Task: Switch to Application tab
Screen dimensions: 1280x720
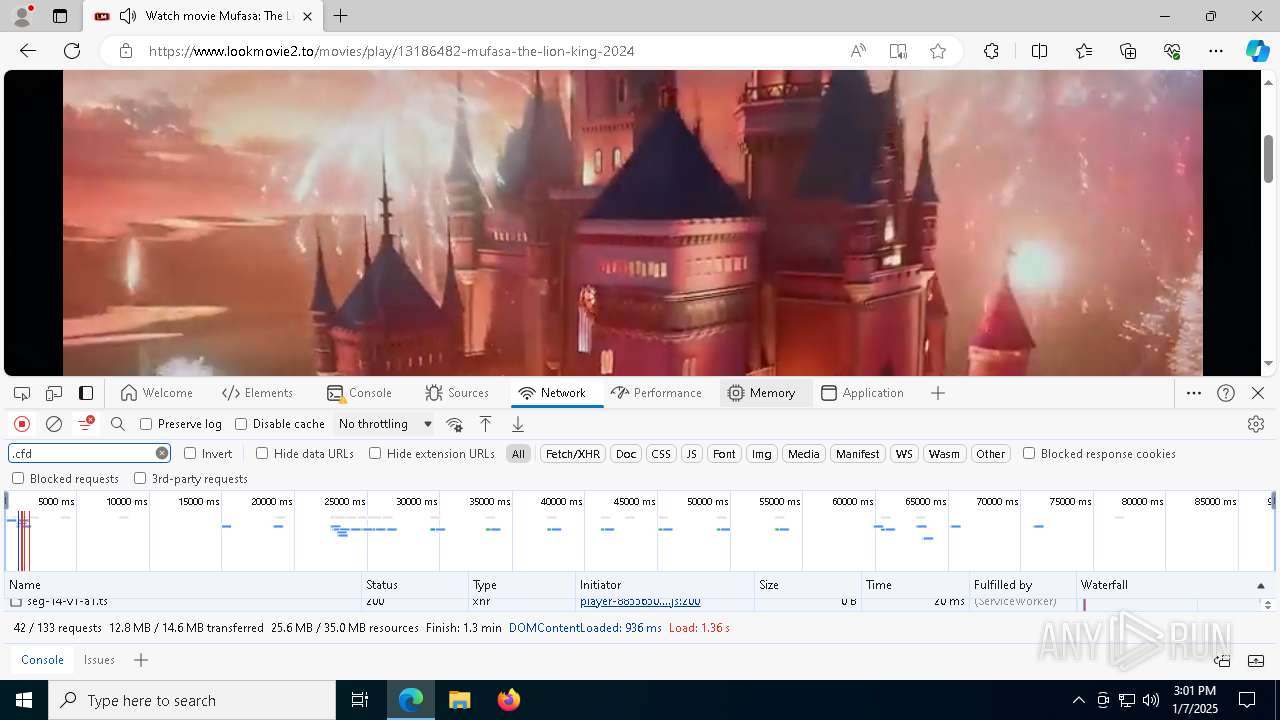Action: click(862, 393)
